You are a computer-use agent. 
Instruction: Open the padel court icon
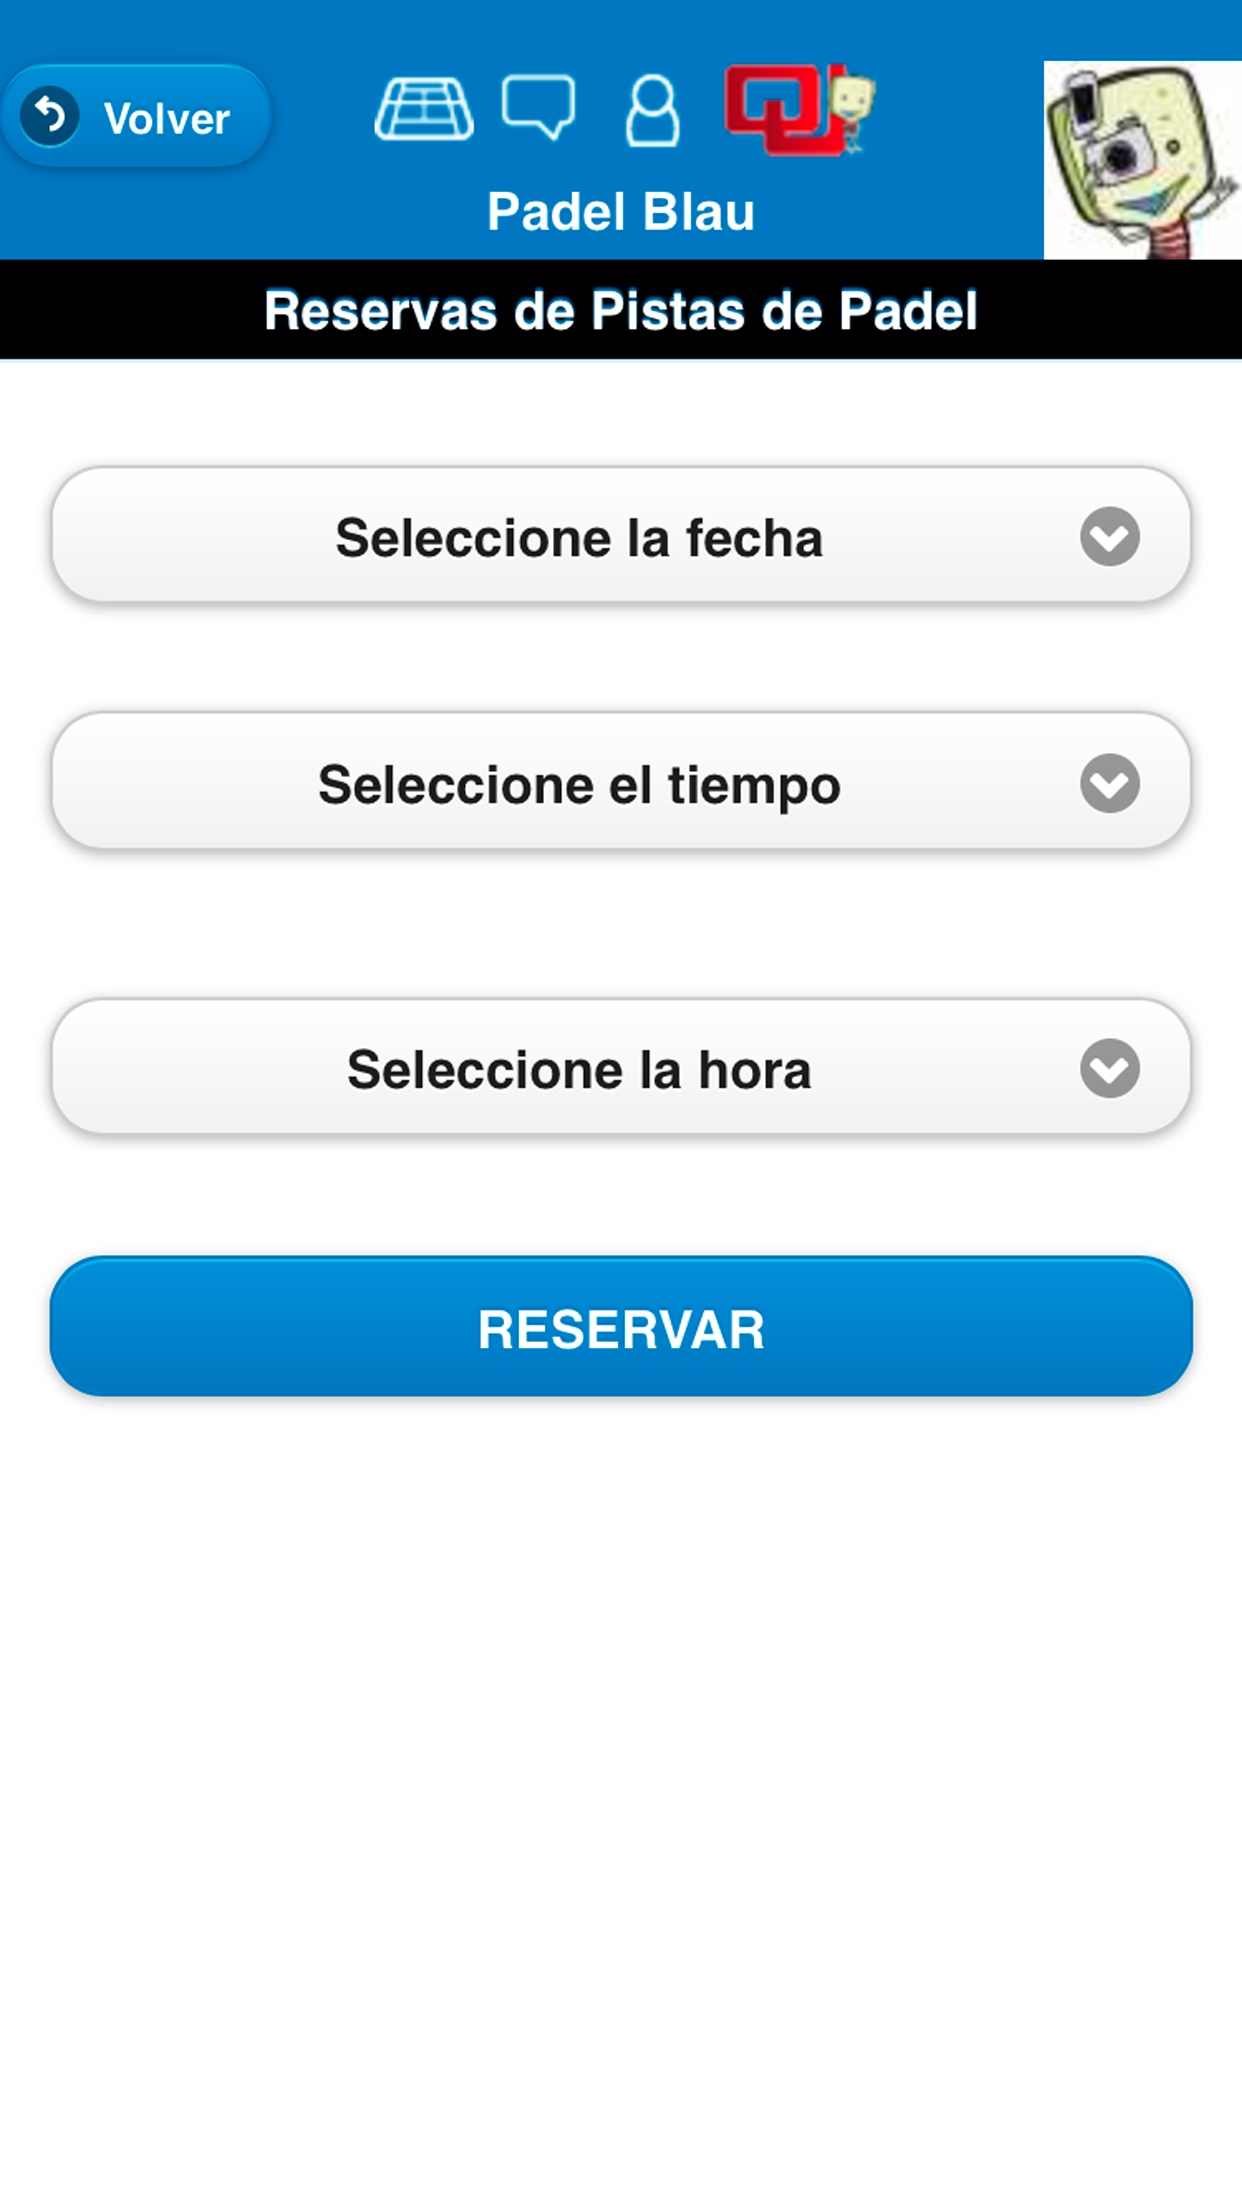[424, 108]
